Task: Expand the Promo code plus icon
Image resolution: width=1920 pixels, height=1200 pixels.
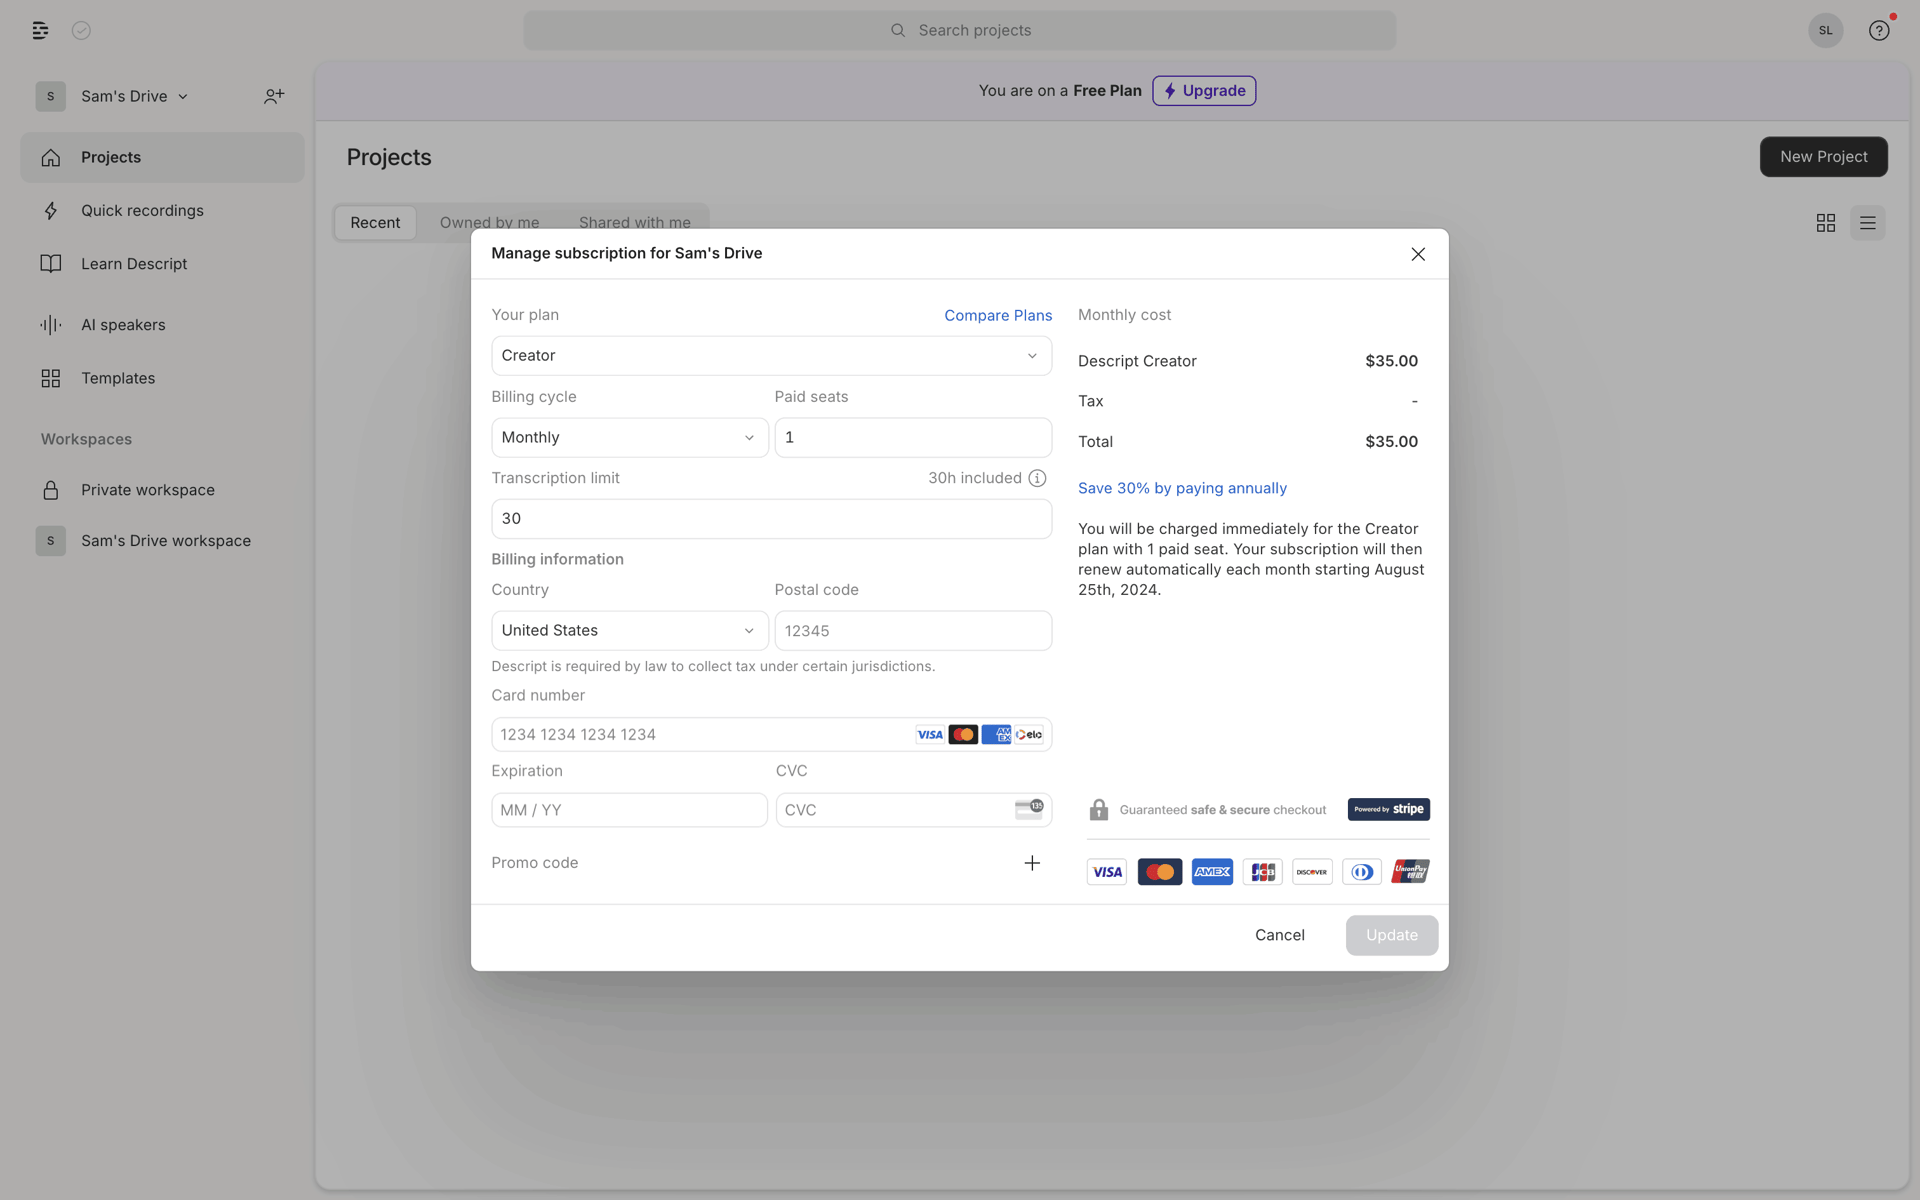Action: click(1032, 863)
